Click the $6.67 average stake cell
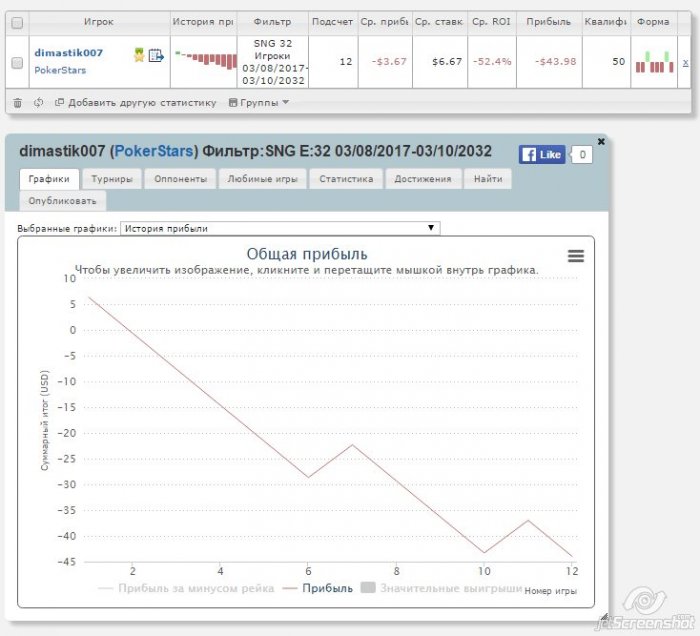The width and height of the screenshot is (700, 636). (440, 62)
